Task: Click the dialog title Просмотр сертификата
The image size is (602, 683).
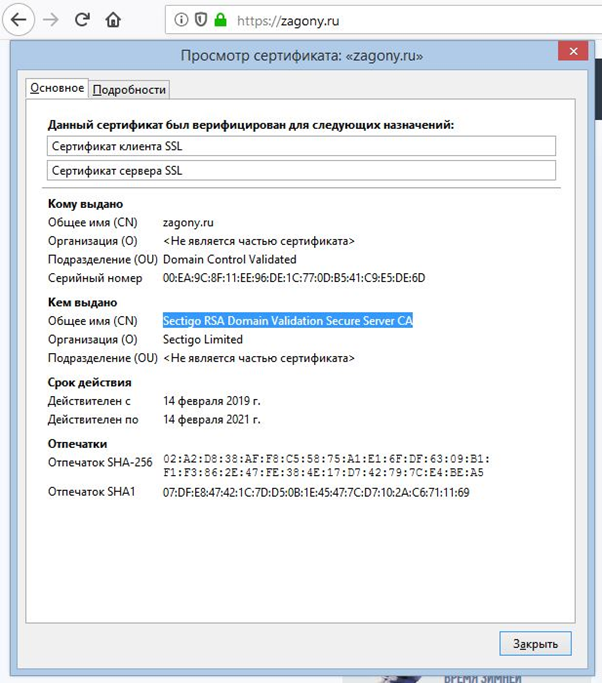Action: [x=301, y=56]
